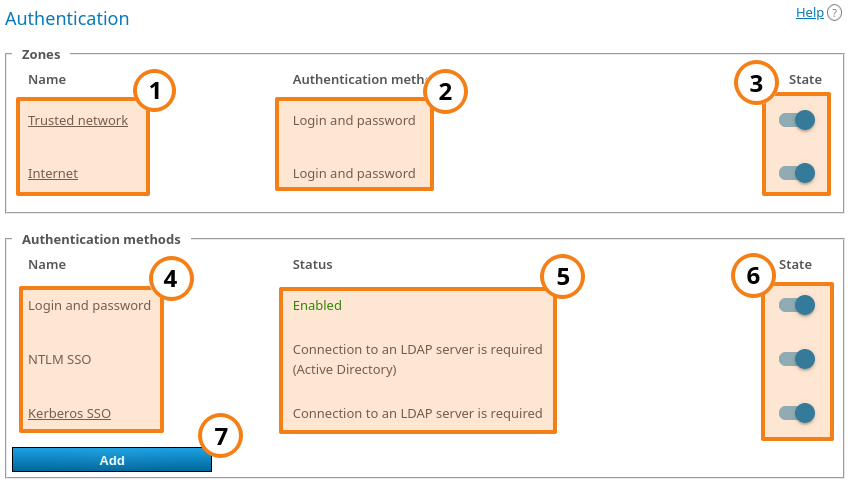
Task: Click the numbered callout 1 marker
Action: click(x=154, y=92)
